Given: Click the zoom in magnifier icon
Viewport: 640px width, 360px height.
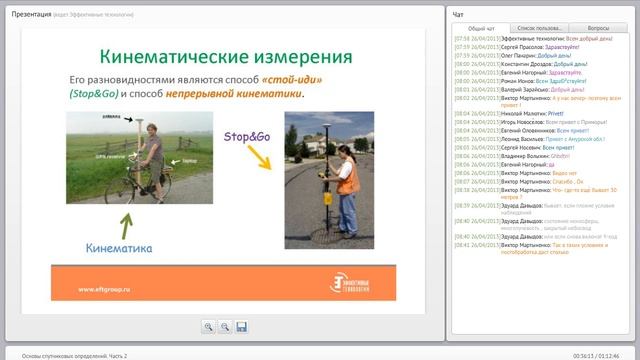Looking at the screenshot, I should click(208, 327).
